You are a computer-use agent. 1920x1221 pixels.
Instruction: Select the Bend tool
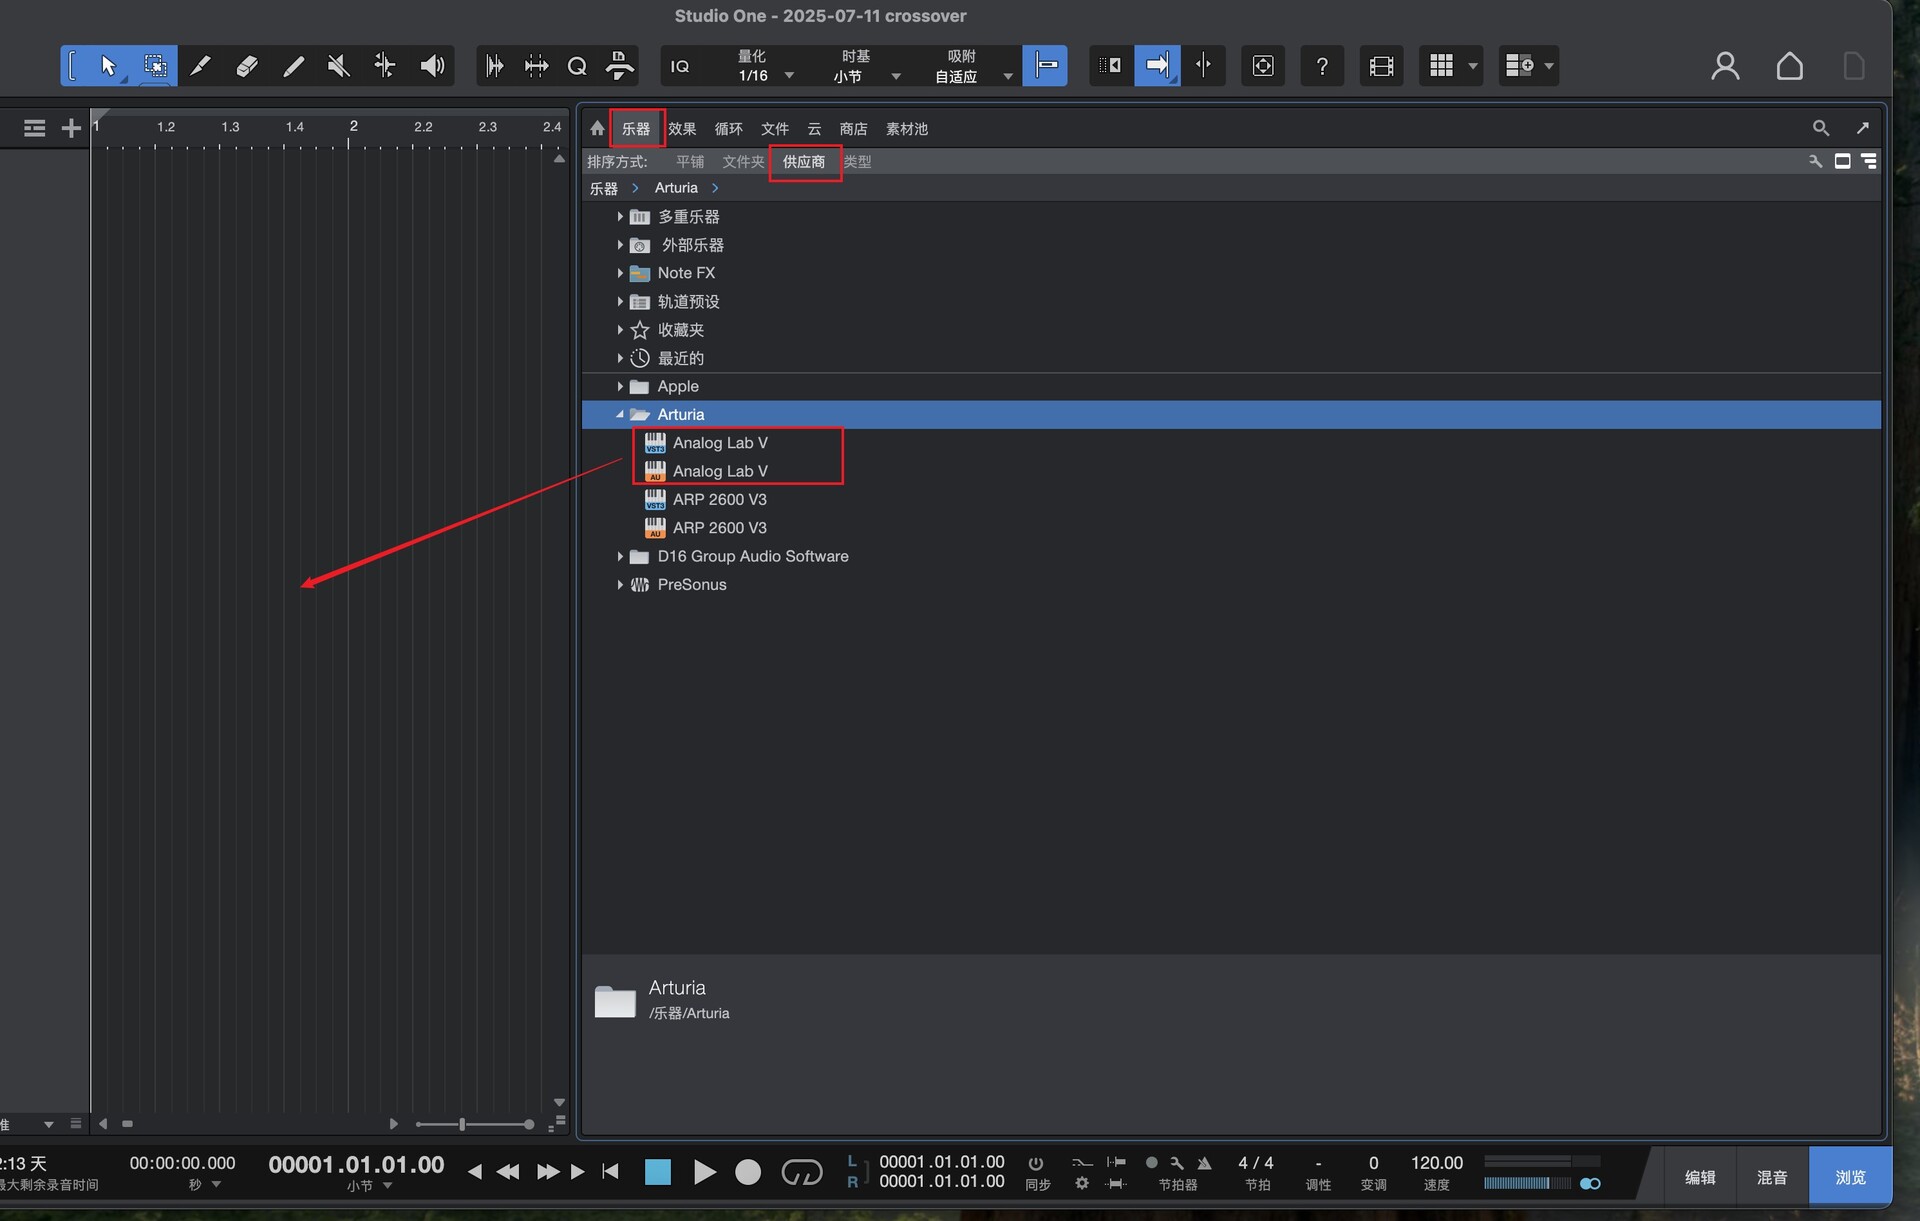coord(385,66)
